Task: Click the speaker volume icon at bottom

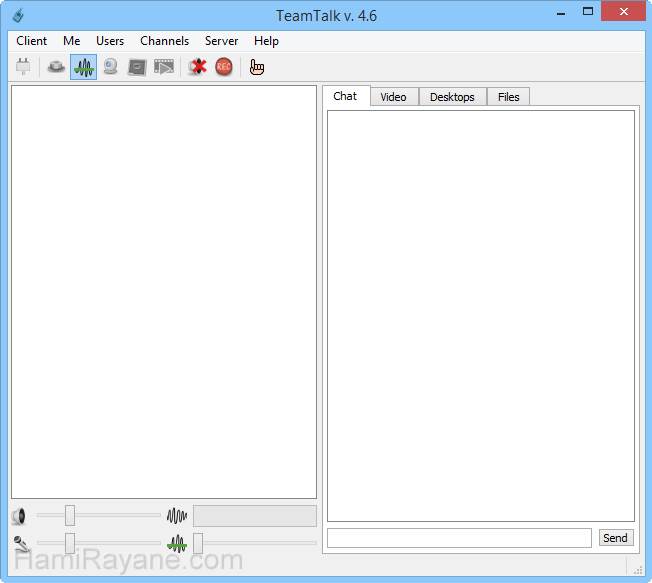Action: tap(19, 516)
